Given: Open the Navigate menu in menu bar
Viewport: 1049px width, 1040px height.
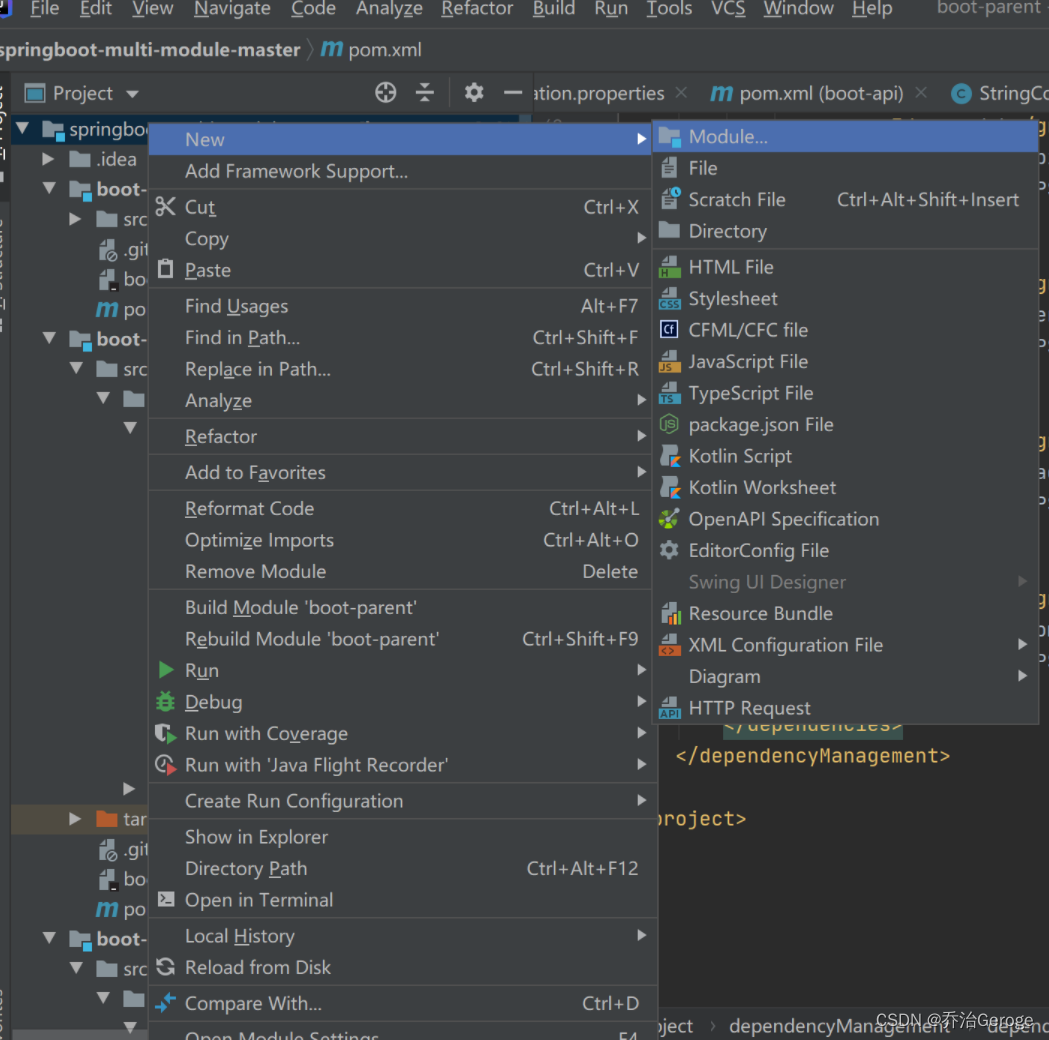Looking at the screenshot, I should tap(232, 9).
